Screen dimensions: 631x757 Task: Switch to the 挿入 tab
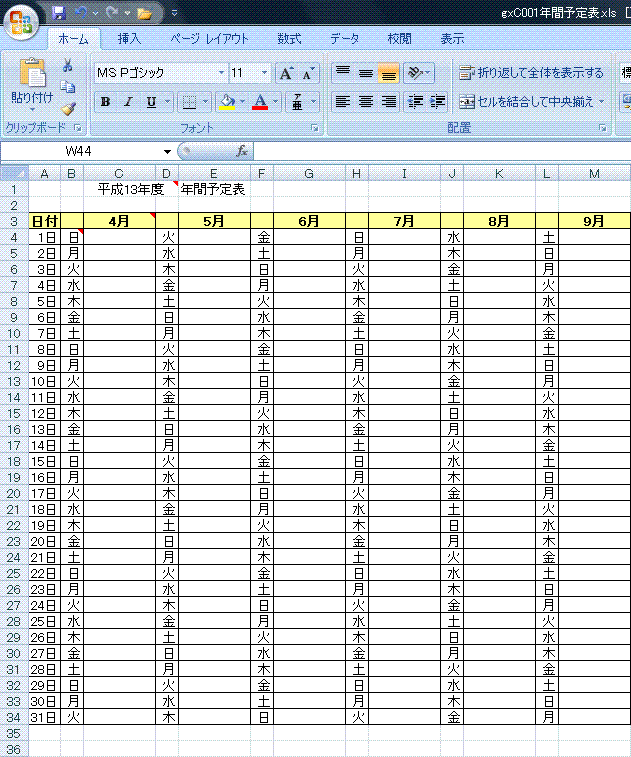[129, 39]
